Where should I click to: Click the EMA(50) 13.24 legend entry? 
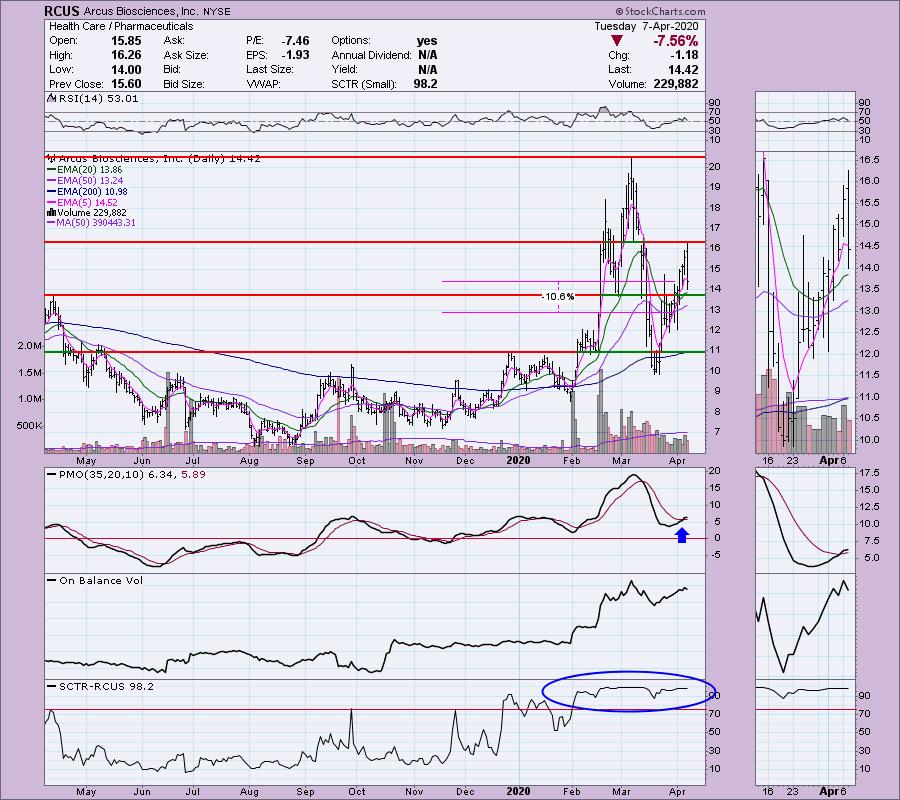85,181
